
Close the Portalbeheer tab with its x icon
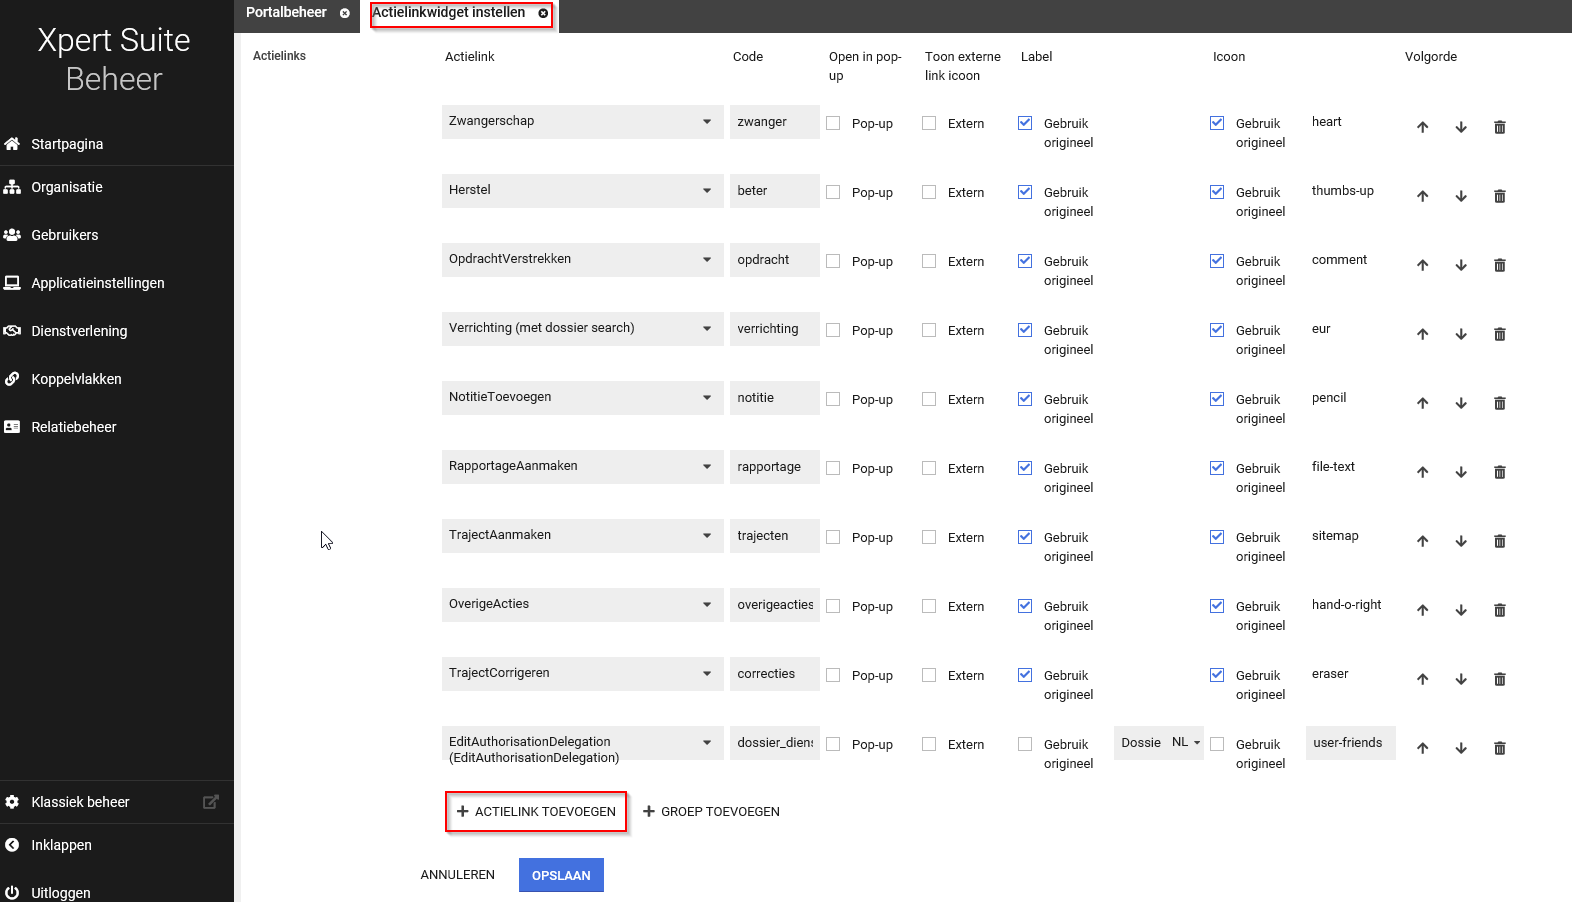345,13
